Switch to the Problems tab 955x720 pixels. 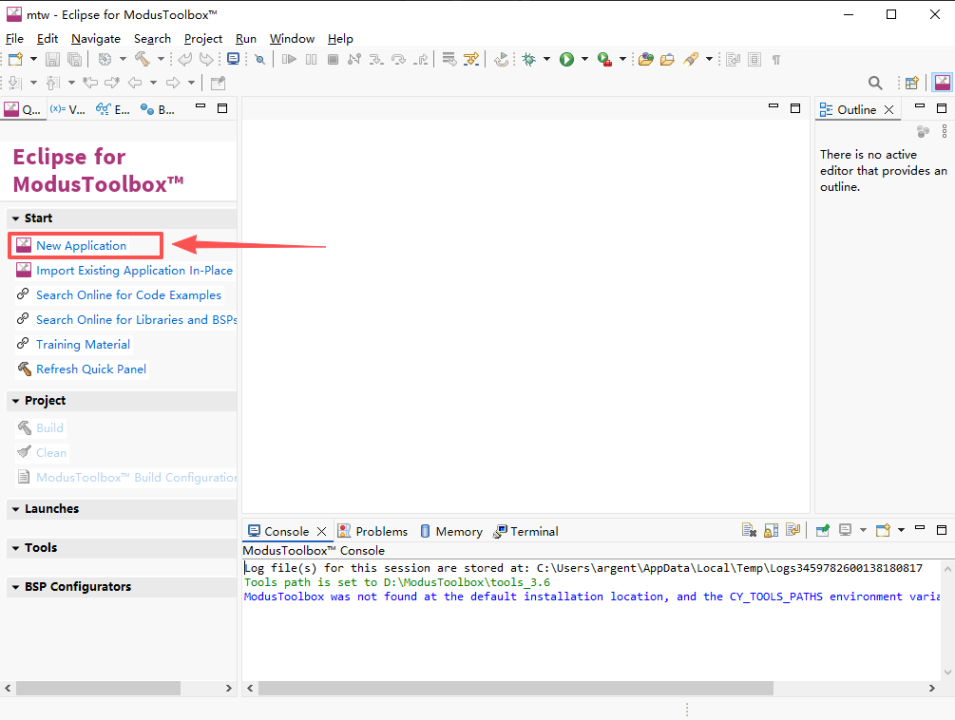click(373, 531)
